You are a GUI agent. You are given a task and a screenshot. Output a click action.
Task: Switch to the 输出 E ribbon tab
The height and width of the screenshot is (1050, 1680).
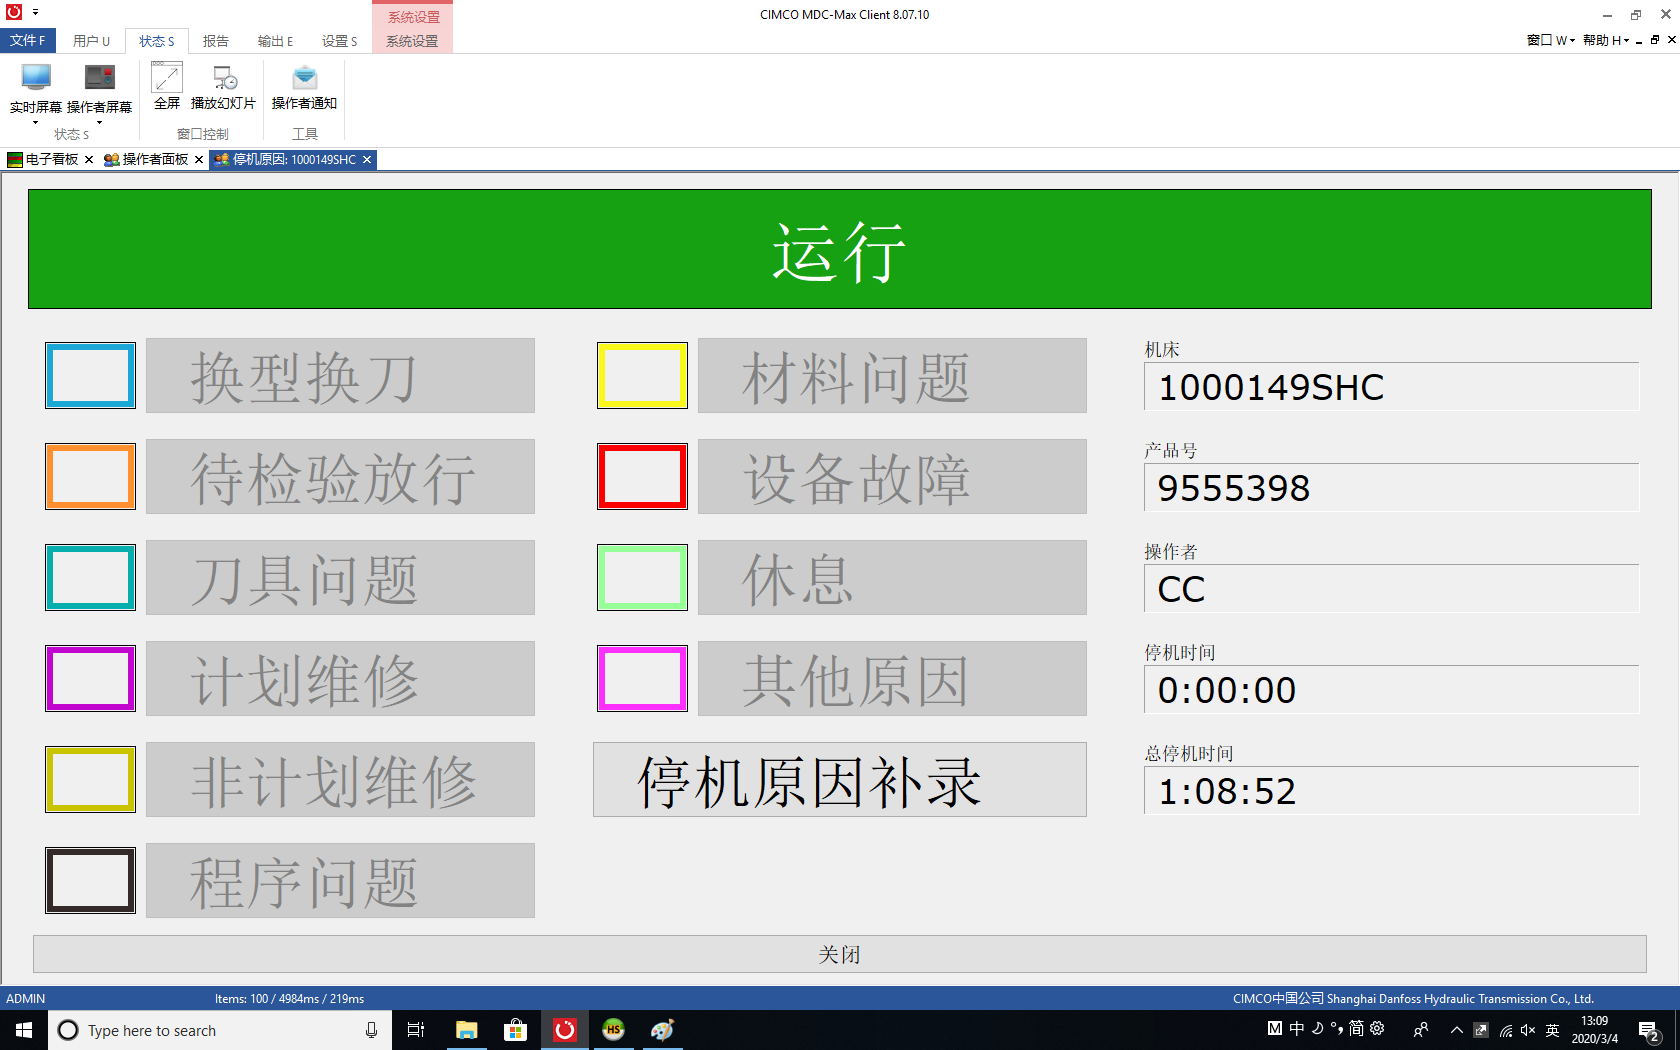pyautogui.click(x=275, y=41)
